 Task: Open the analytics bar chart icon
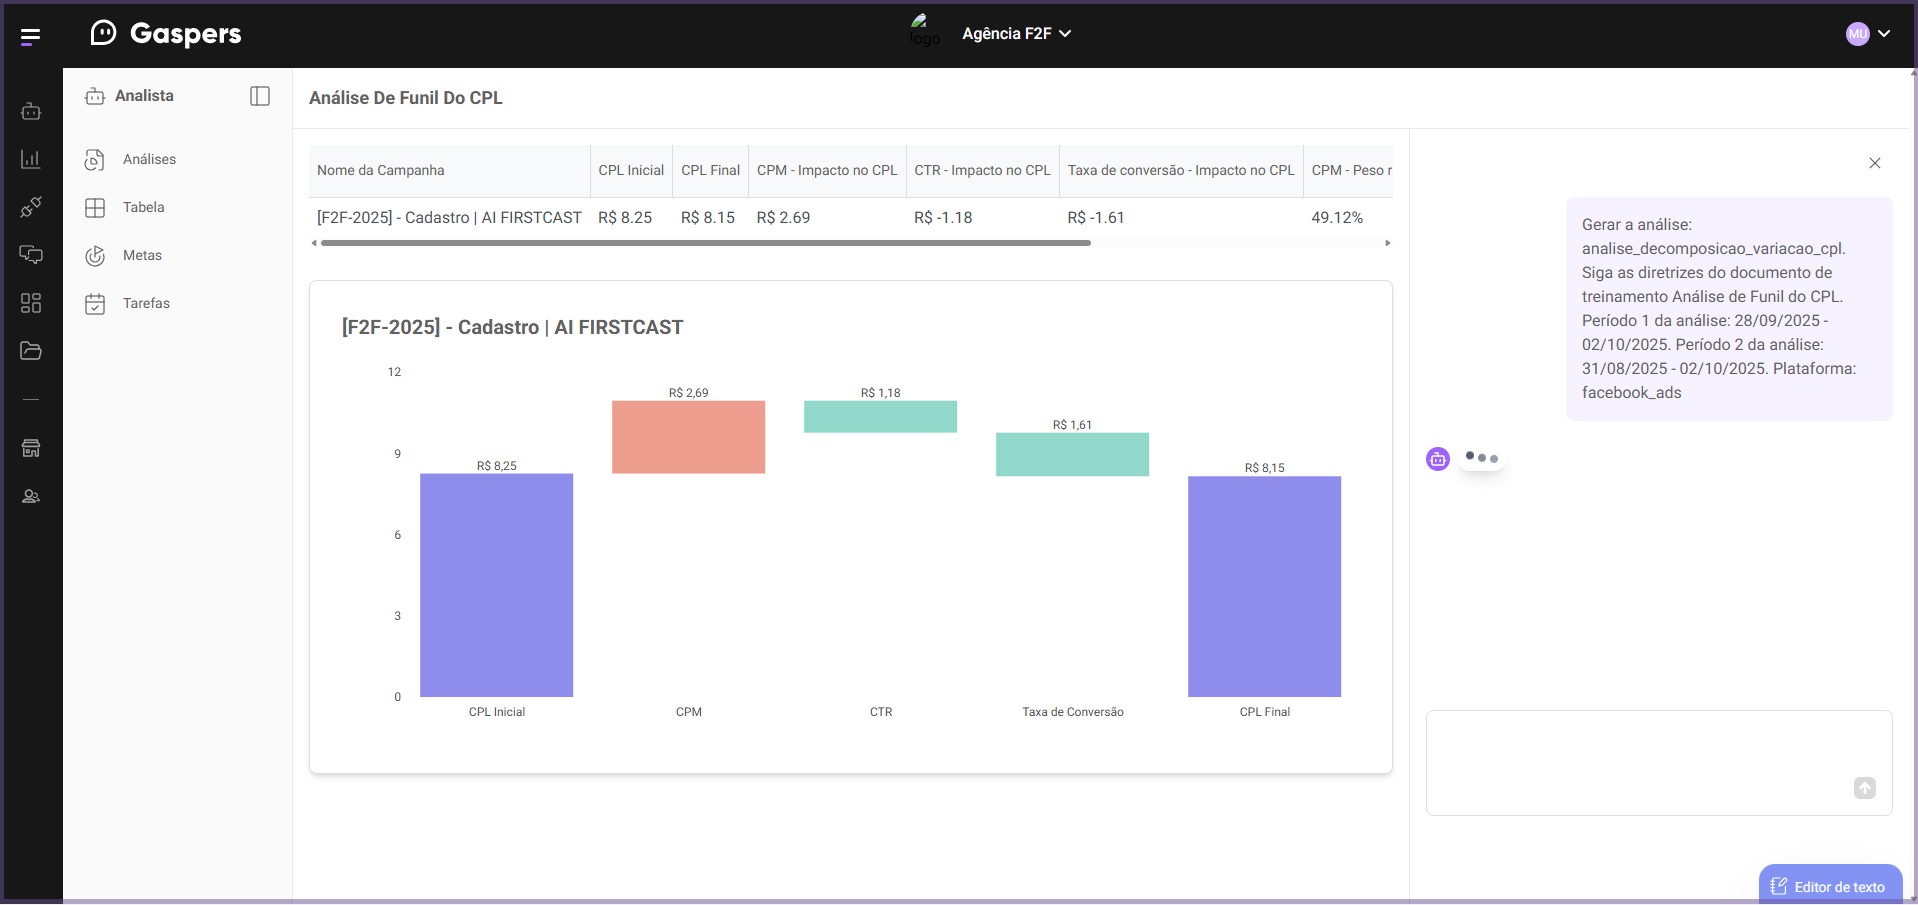pyautogui.click(x=31, y=159)
